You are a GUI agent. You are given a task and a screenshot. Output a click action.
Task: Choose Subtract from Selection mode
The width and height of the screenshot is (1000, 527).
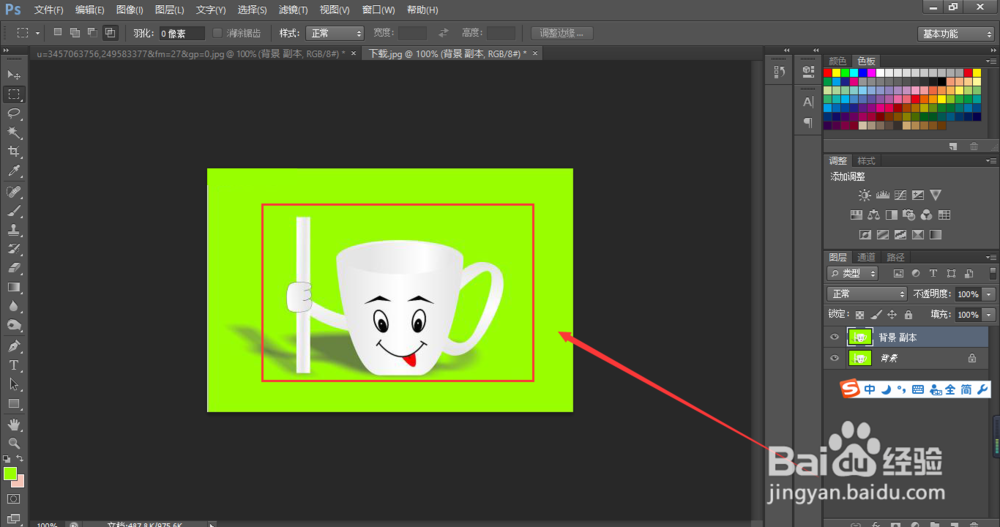pos(92,33)
